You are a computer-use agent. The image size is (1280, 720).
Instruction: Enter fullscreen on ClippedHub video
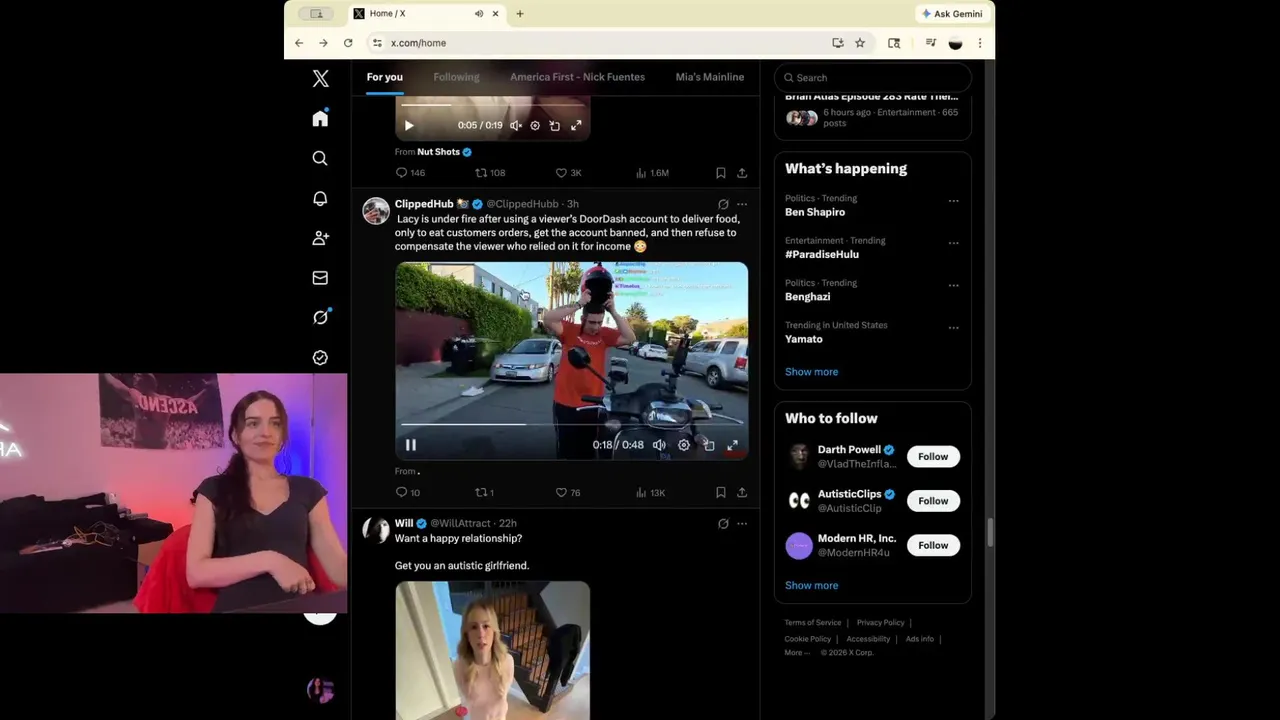click(x=733, y=445)
